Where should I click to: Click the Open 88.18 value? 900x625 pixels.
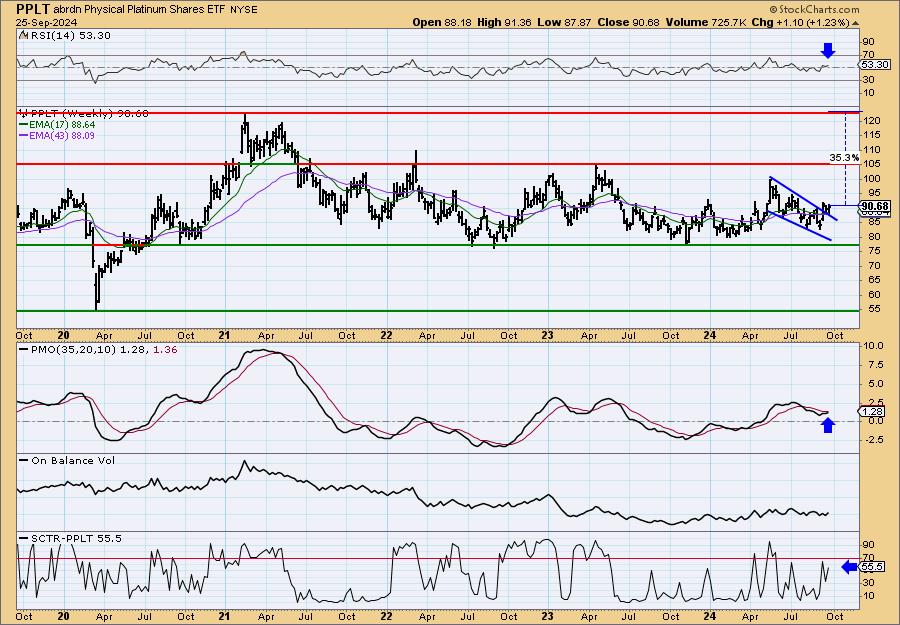click(x=442, y=22)
